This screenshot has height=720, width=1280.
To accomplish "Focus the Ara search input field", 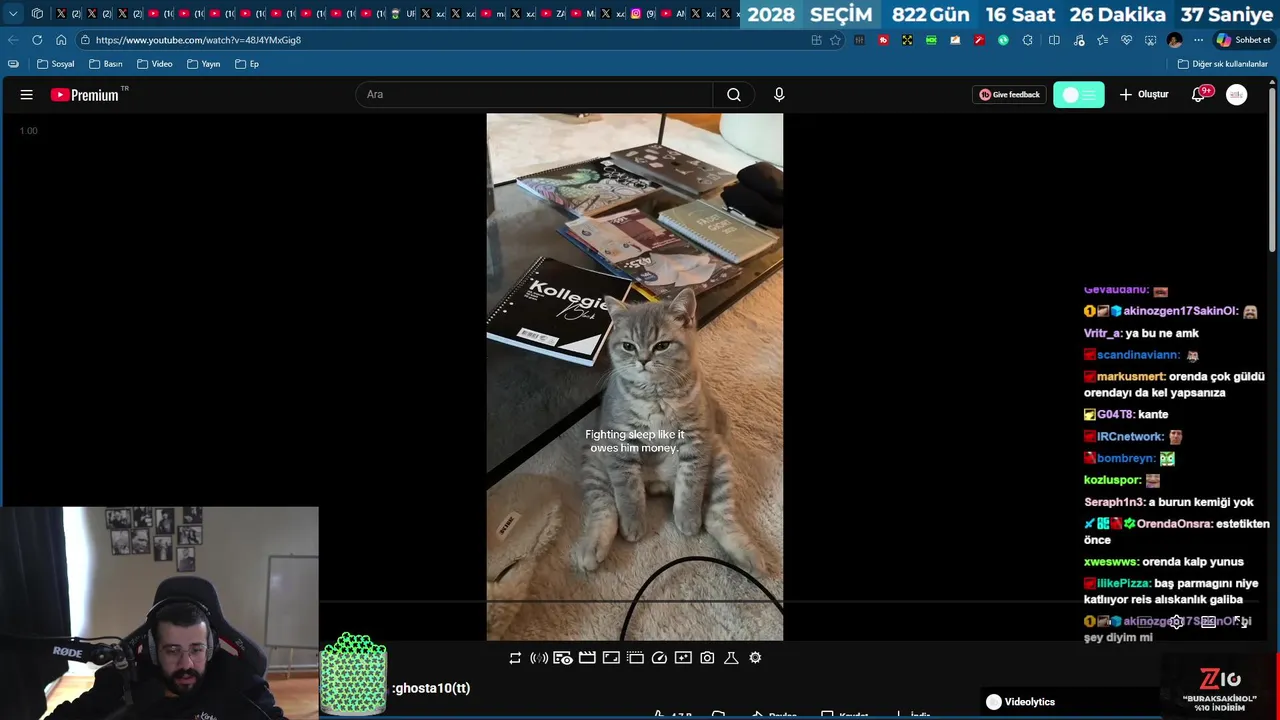I will pos(534,95).
